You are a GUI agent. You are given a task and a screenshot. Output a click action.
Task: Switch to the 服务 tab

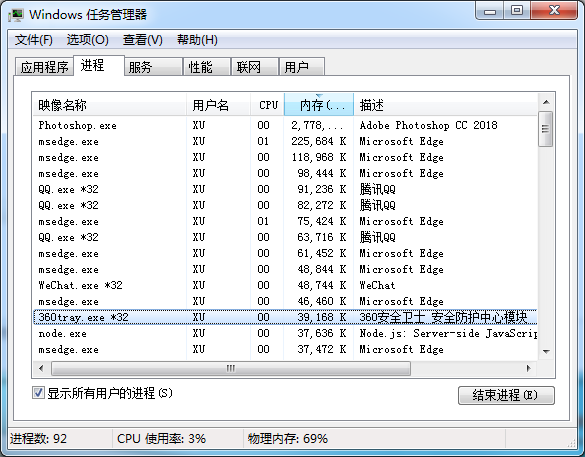[153, 67]
